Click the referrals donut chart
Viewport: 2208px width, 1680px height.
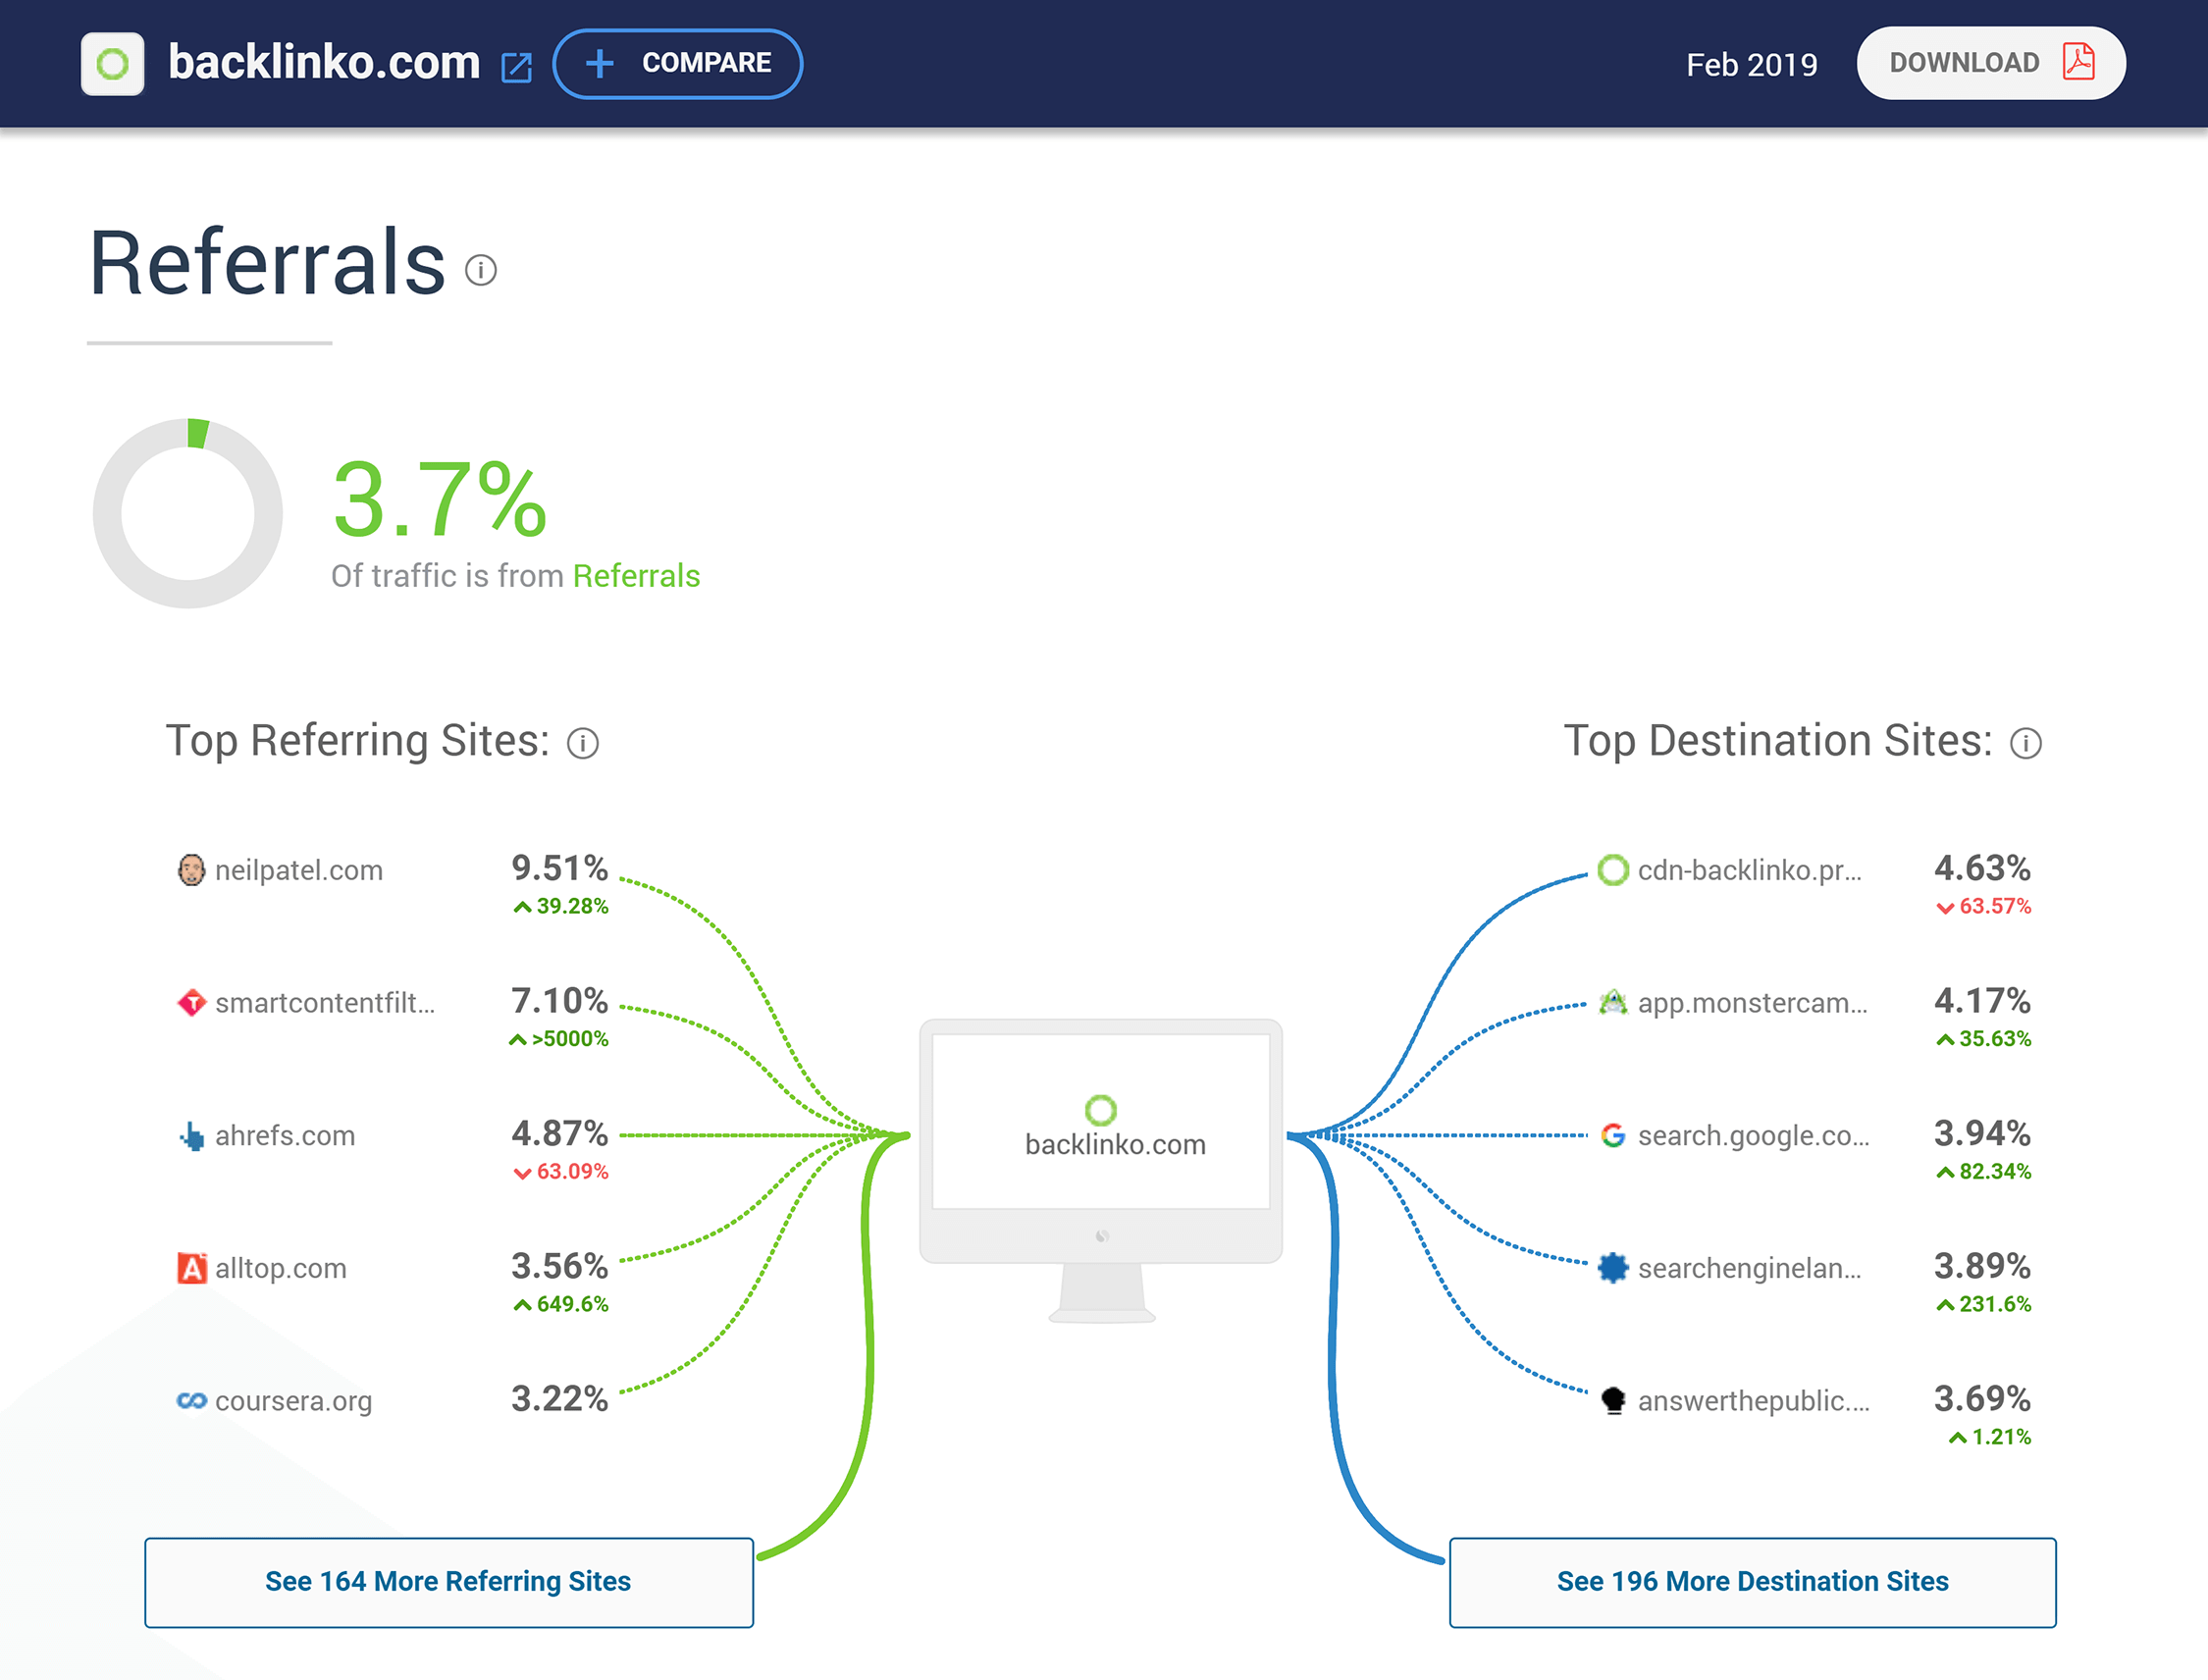coord(188,513)
